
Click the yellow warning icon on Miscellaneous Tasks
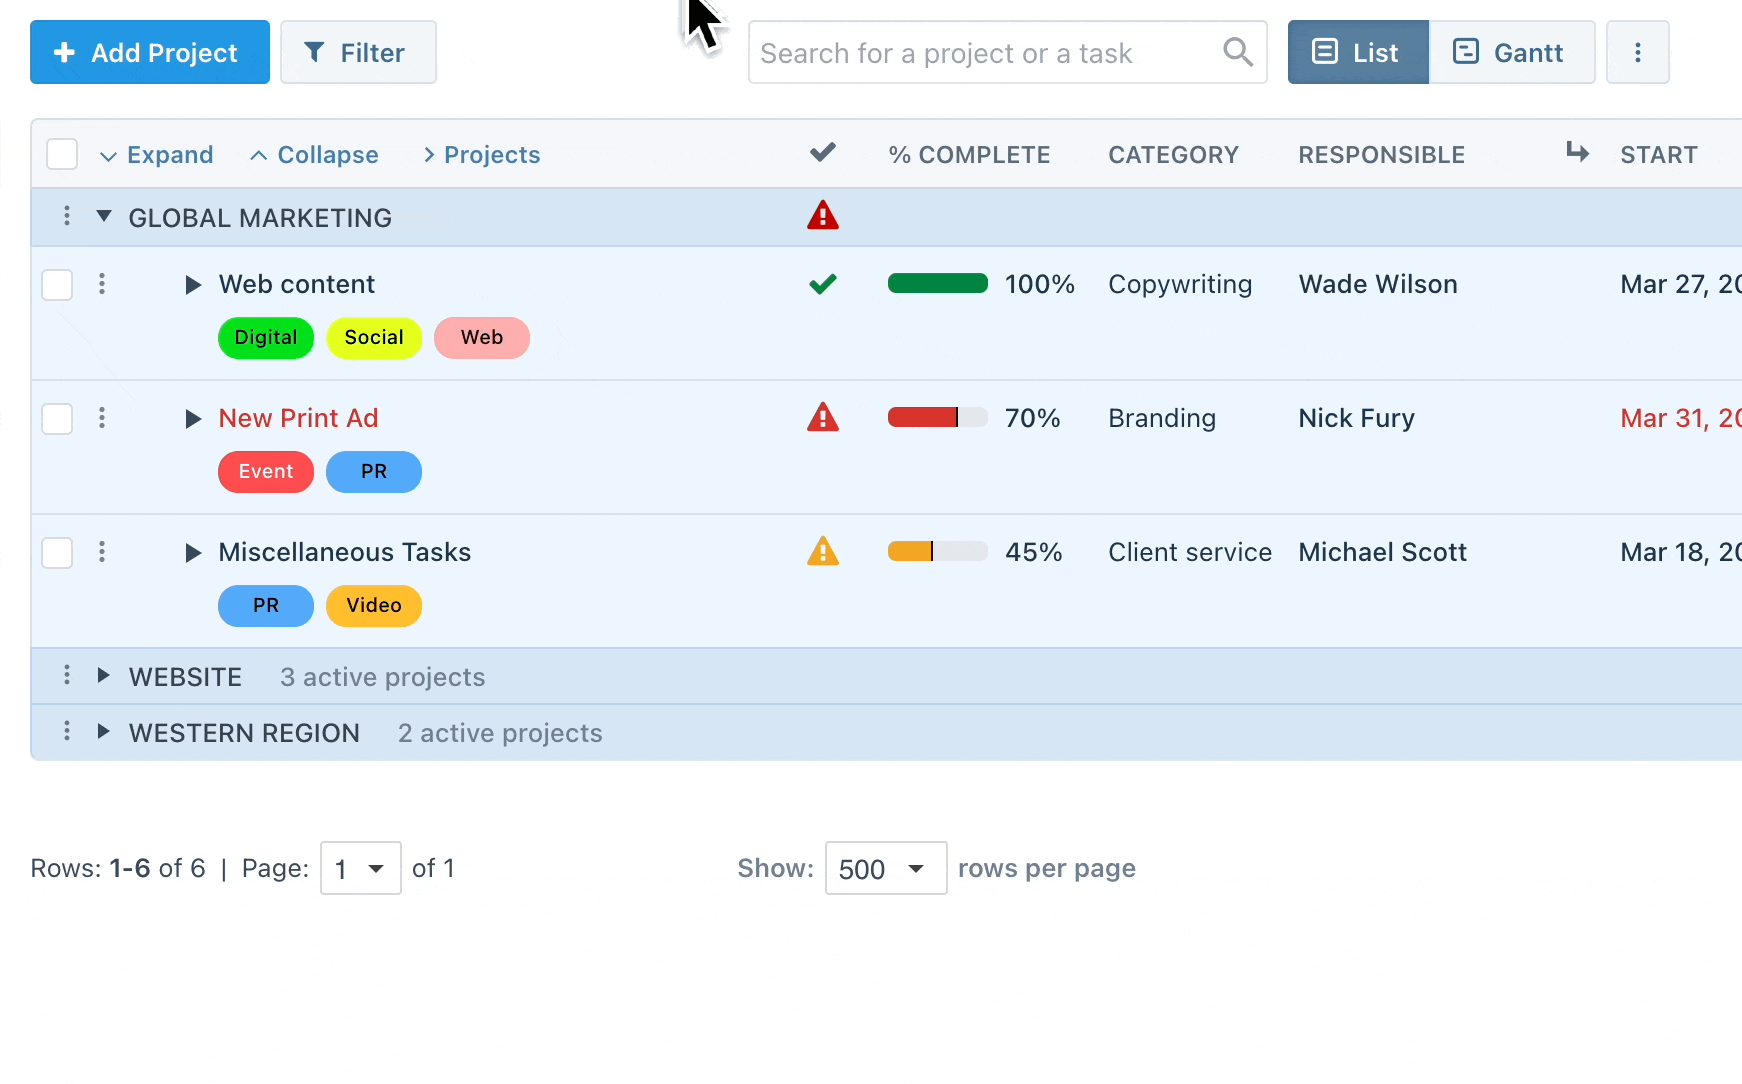click(x=823, y=551)
